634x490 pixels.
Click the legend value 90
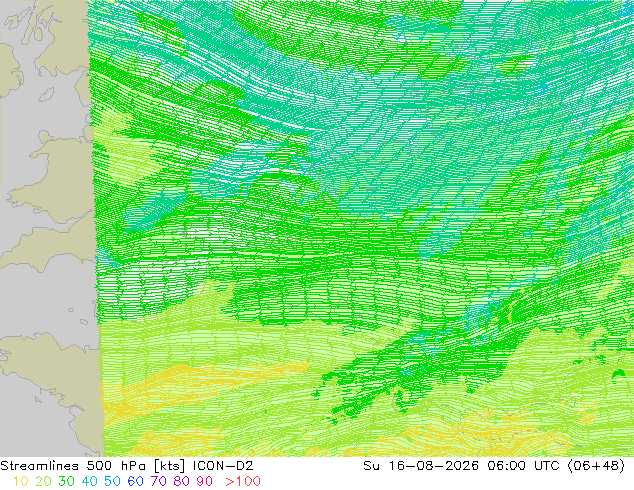click(205, 481)
